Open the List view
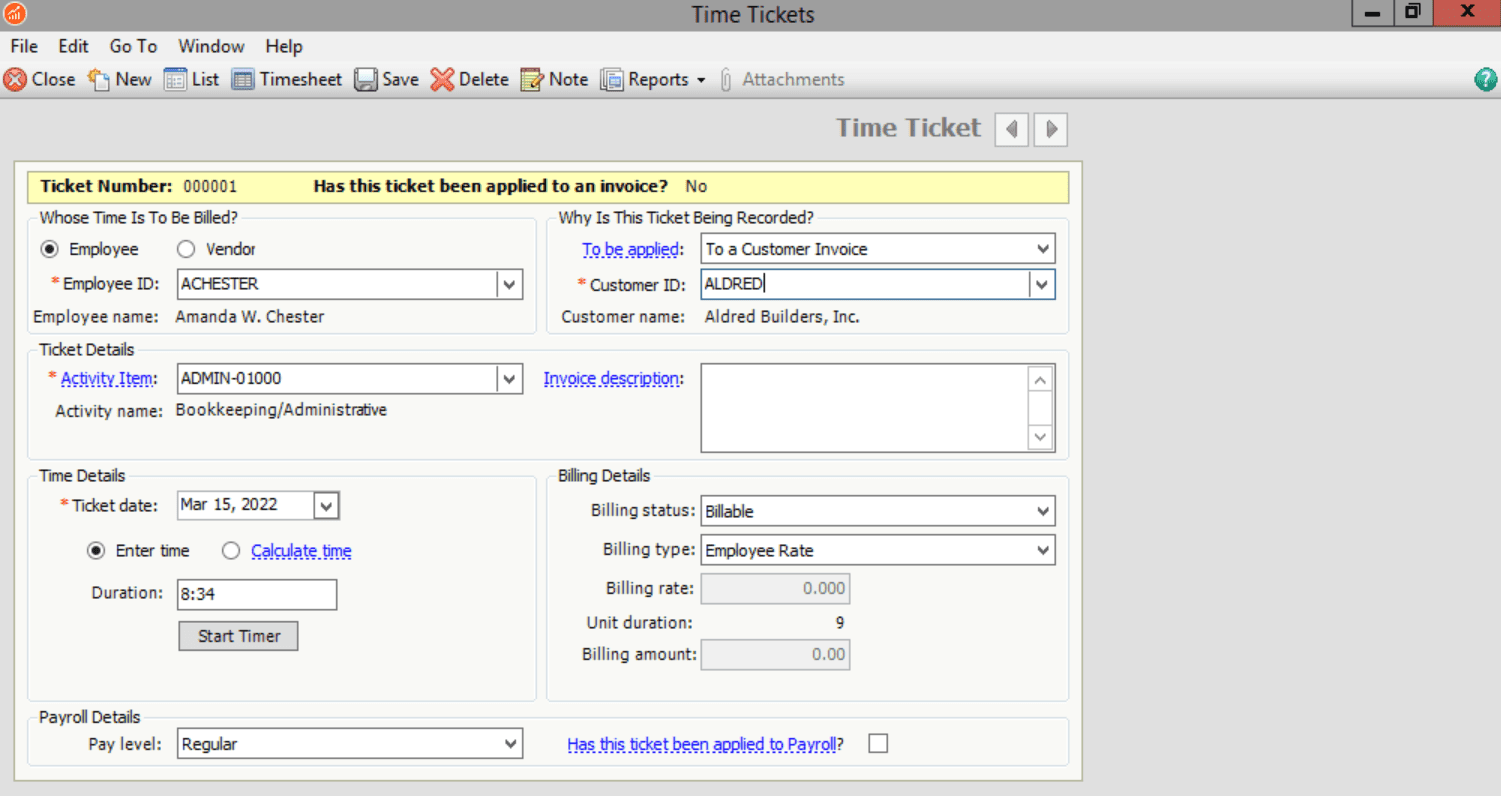 192,79
